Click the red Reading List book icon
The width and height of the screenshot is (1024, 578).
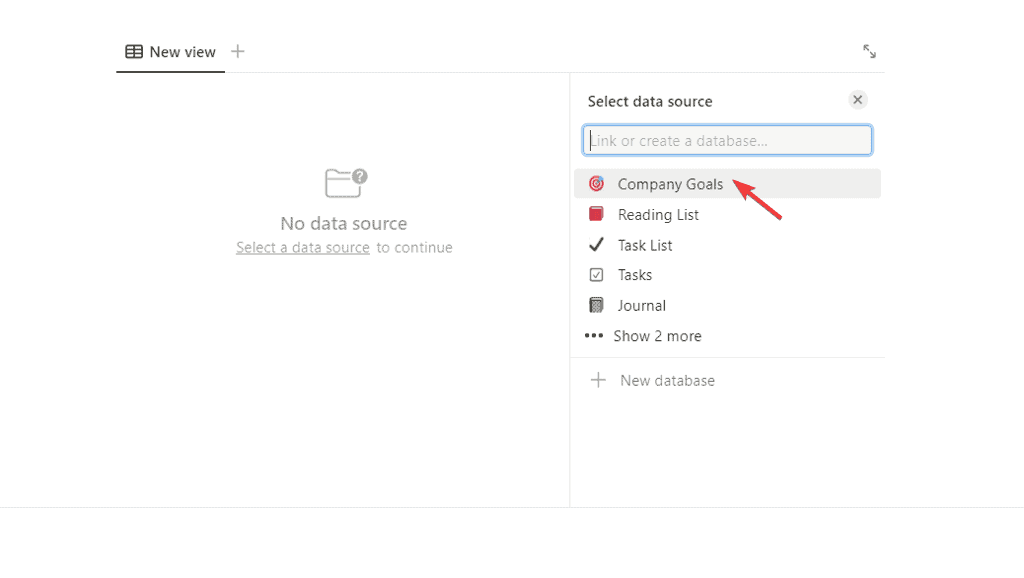tap(596, 214)
